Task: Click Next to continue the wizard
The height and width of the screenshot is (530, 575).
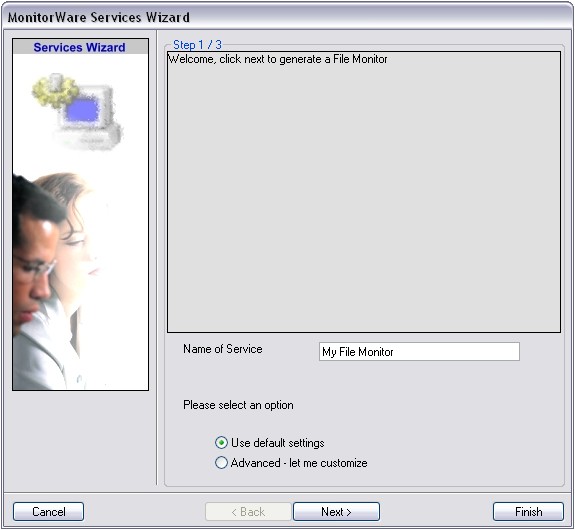Action: 336,511
